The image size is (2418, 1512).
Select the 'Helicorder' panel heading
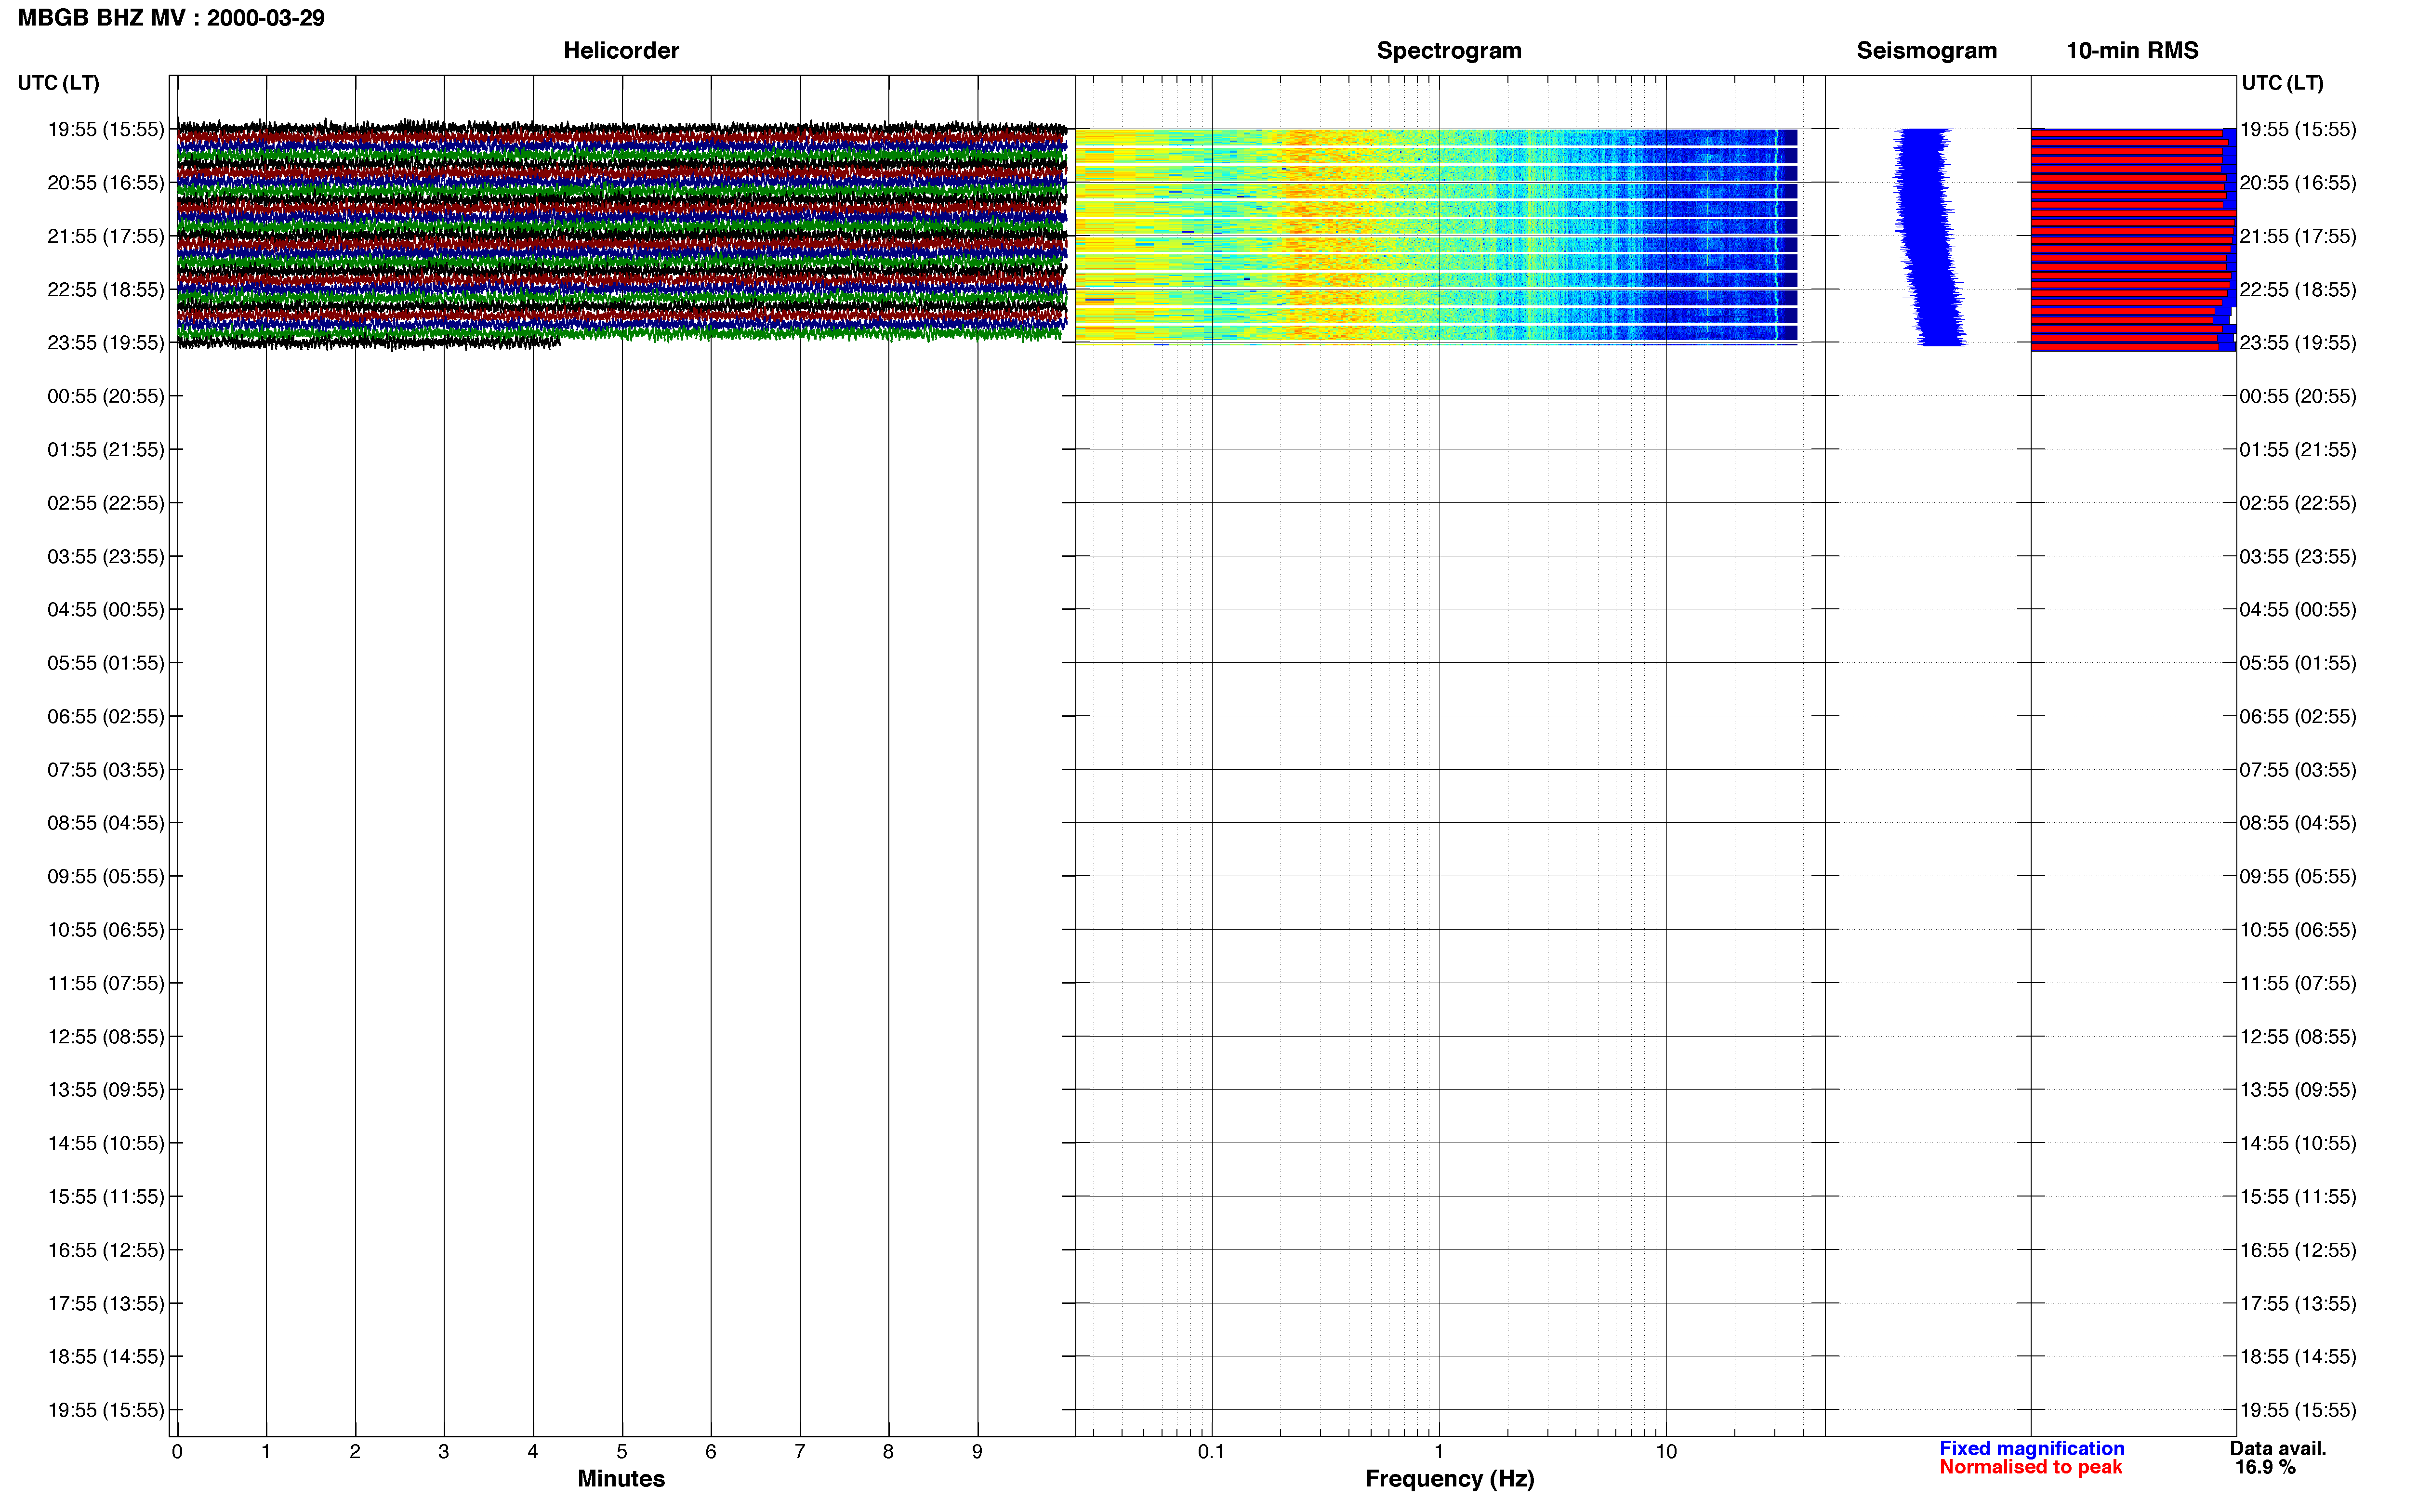point(621,50)
